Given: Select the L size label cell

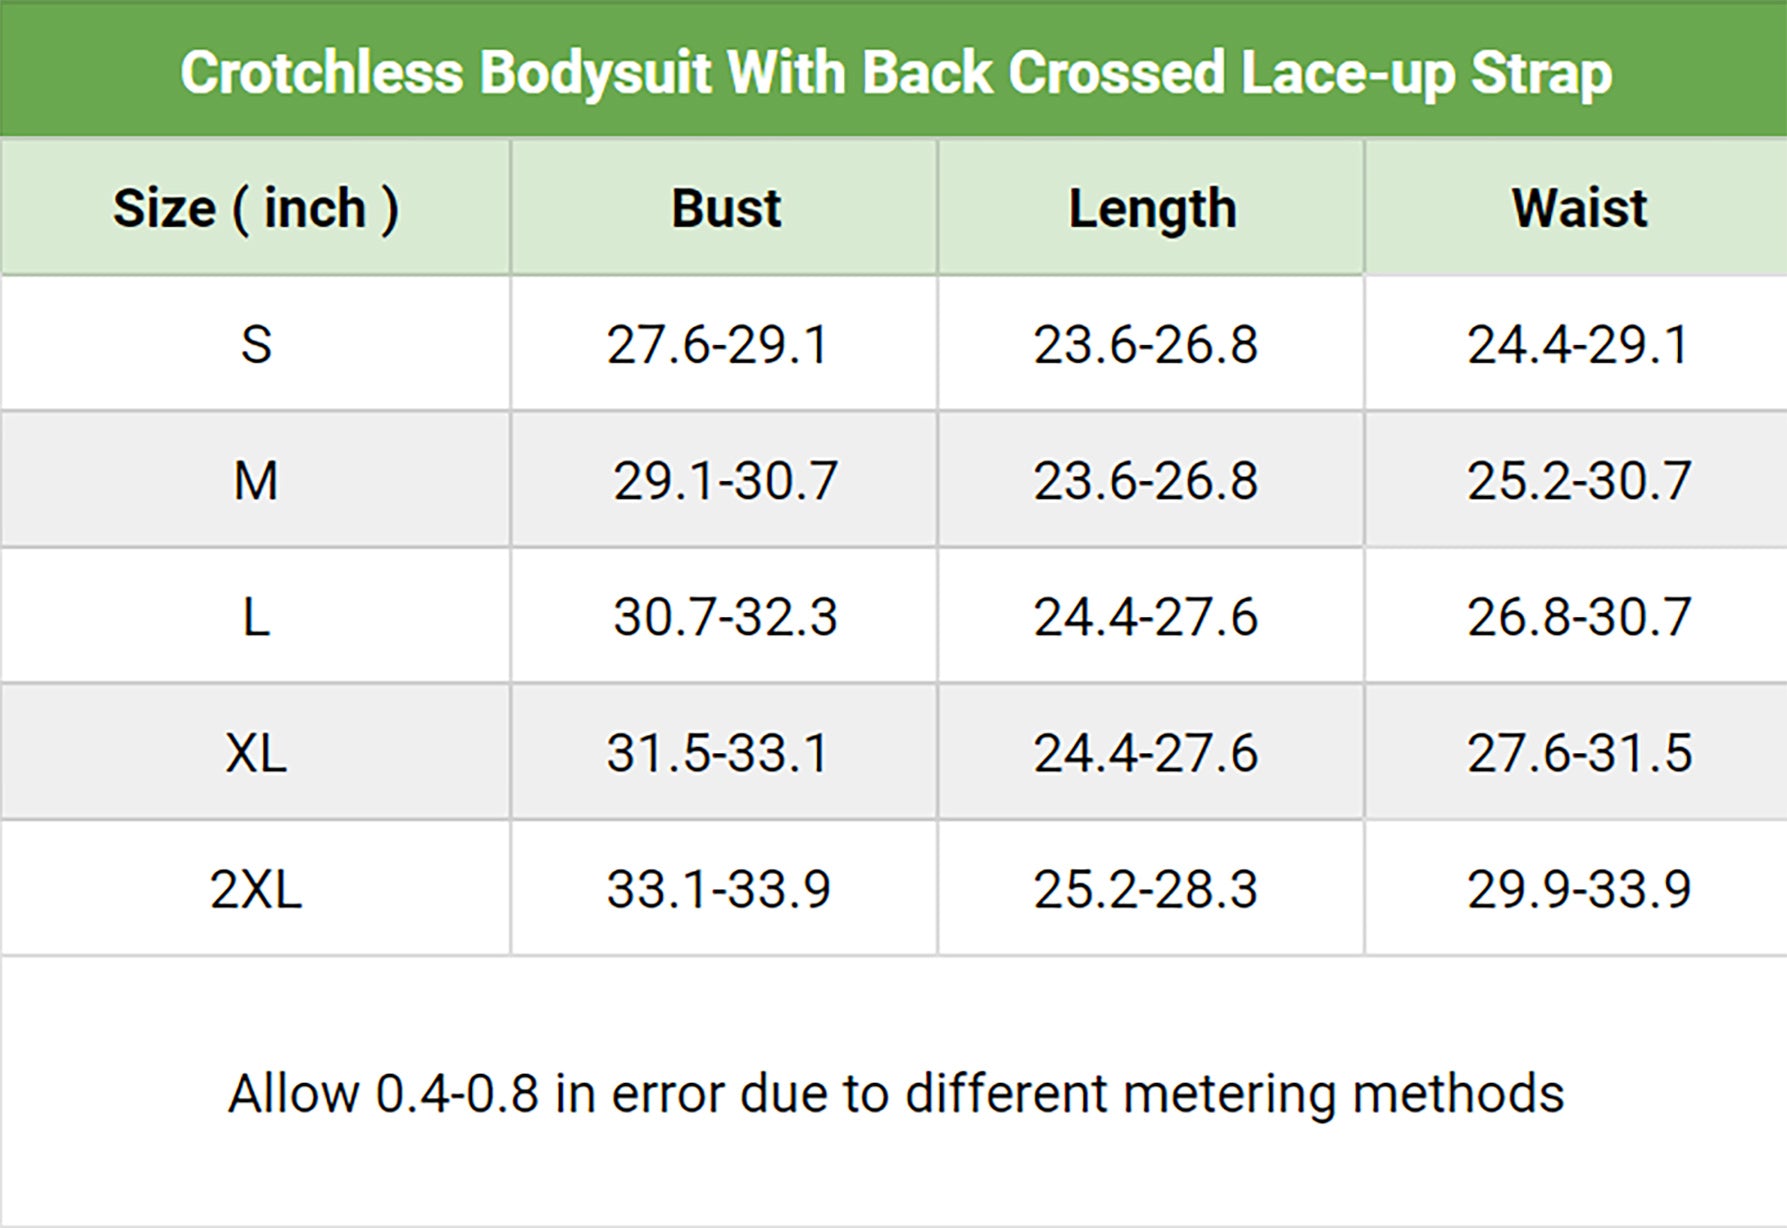Looking at the screenshot, I should 256,617.
